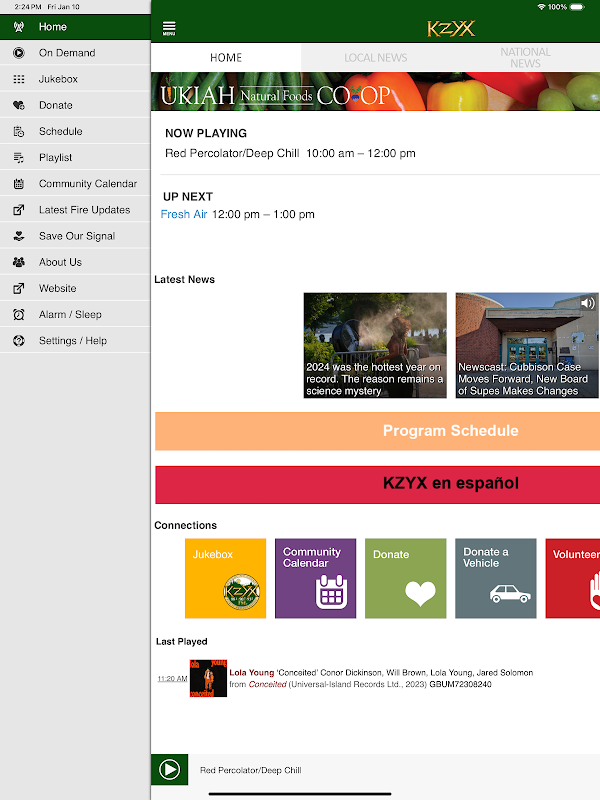Select the Home antenna icon in sidebar
600x800 pixels.
pos(19,27)
